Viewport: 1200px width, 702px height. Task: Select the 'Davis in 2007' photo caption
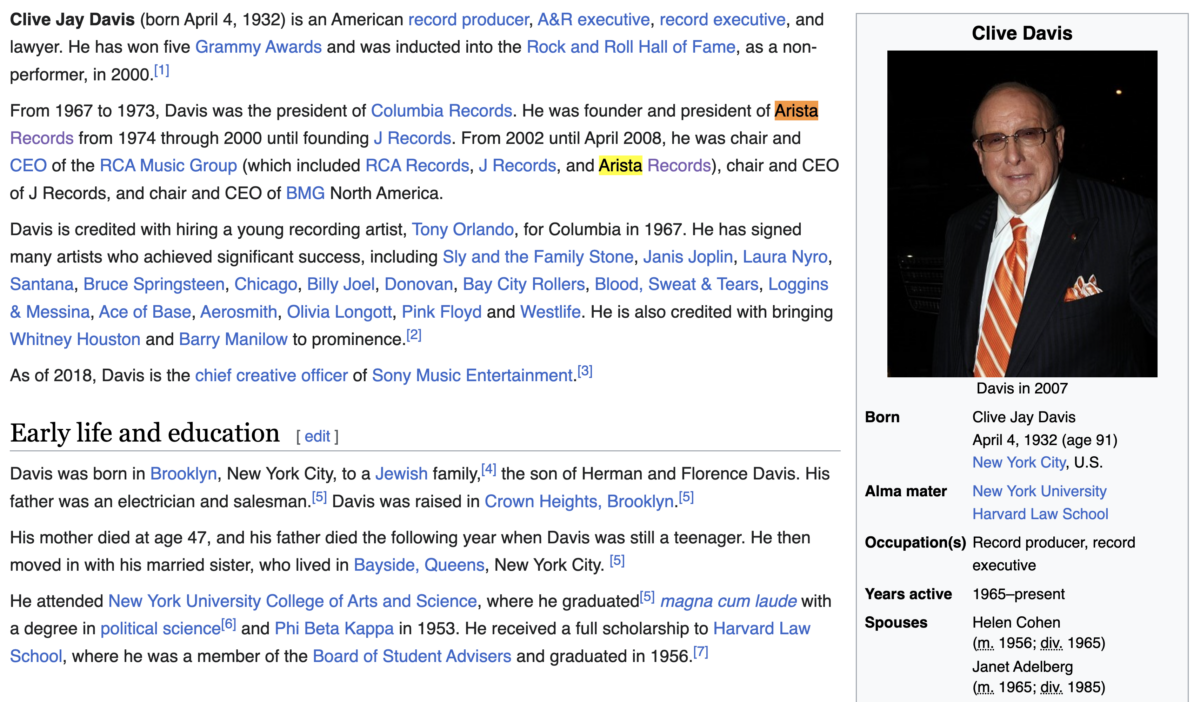[1022, 388]
